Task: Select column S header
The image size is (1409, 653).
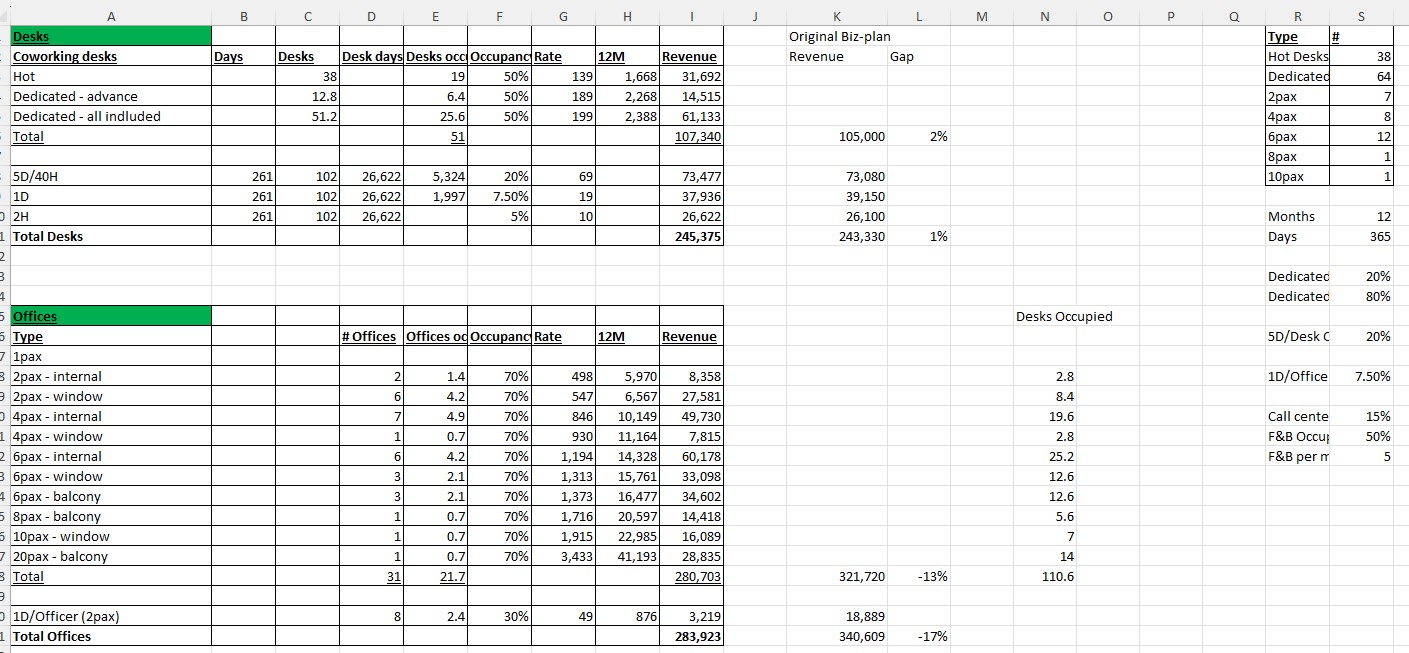Action: pyautogui.click(x=1362, y=16)
